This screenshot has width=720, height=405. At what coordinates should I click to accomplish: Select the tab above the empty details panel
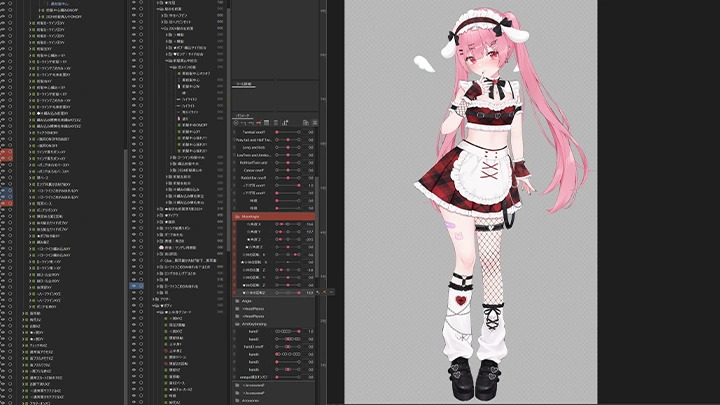click(243, 84)
